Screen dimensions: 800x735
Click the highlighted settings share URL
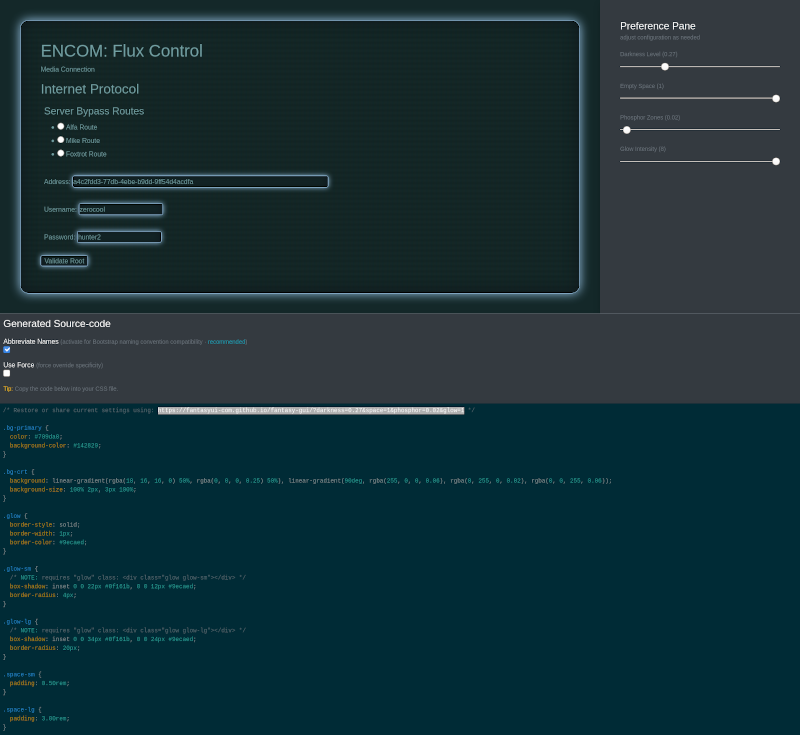tap(310, 410)
